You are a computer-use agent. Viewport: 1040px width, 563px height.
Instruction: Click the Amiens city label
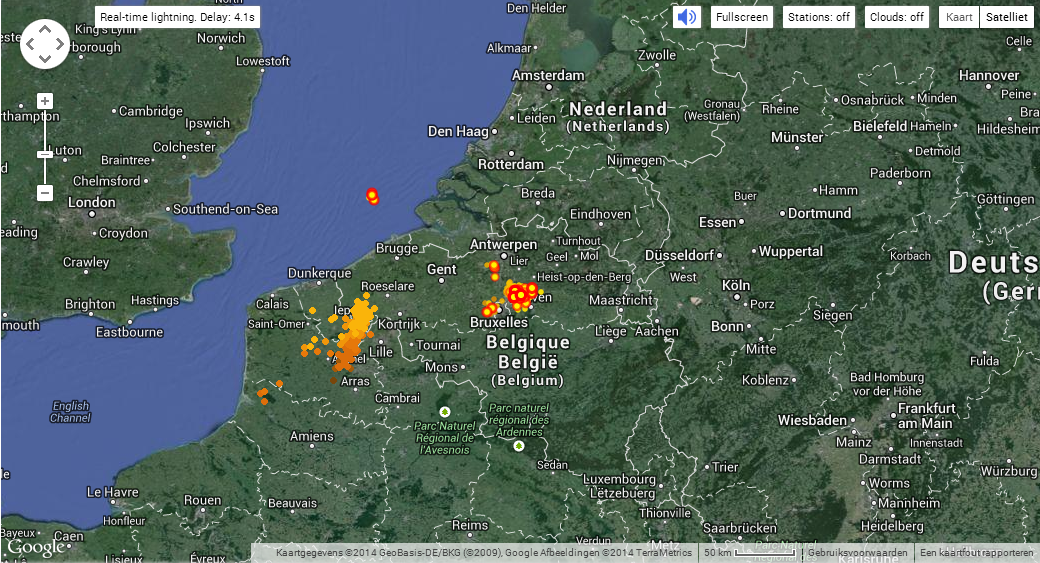coord(312,436)
